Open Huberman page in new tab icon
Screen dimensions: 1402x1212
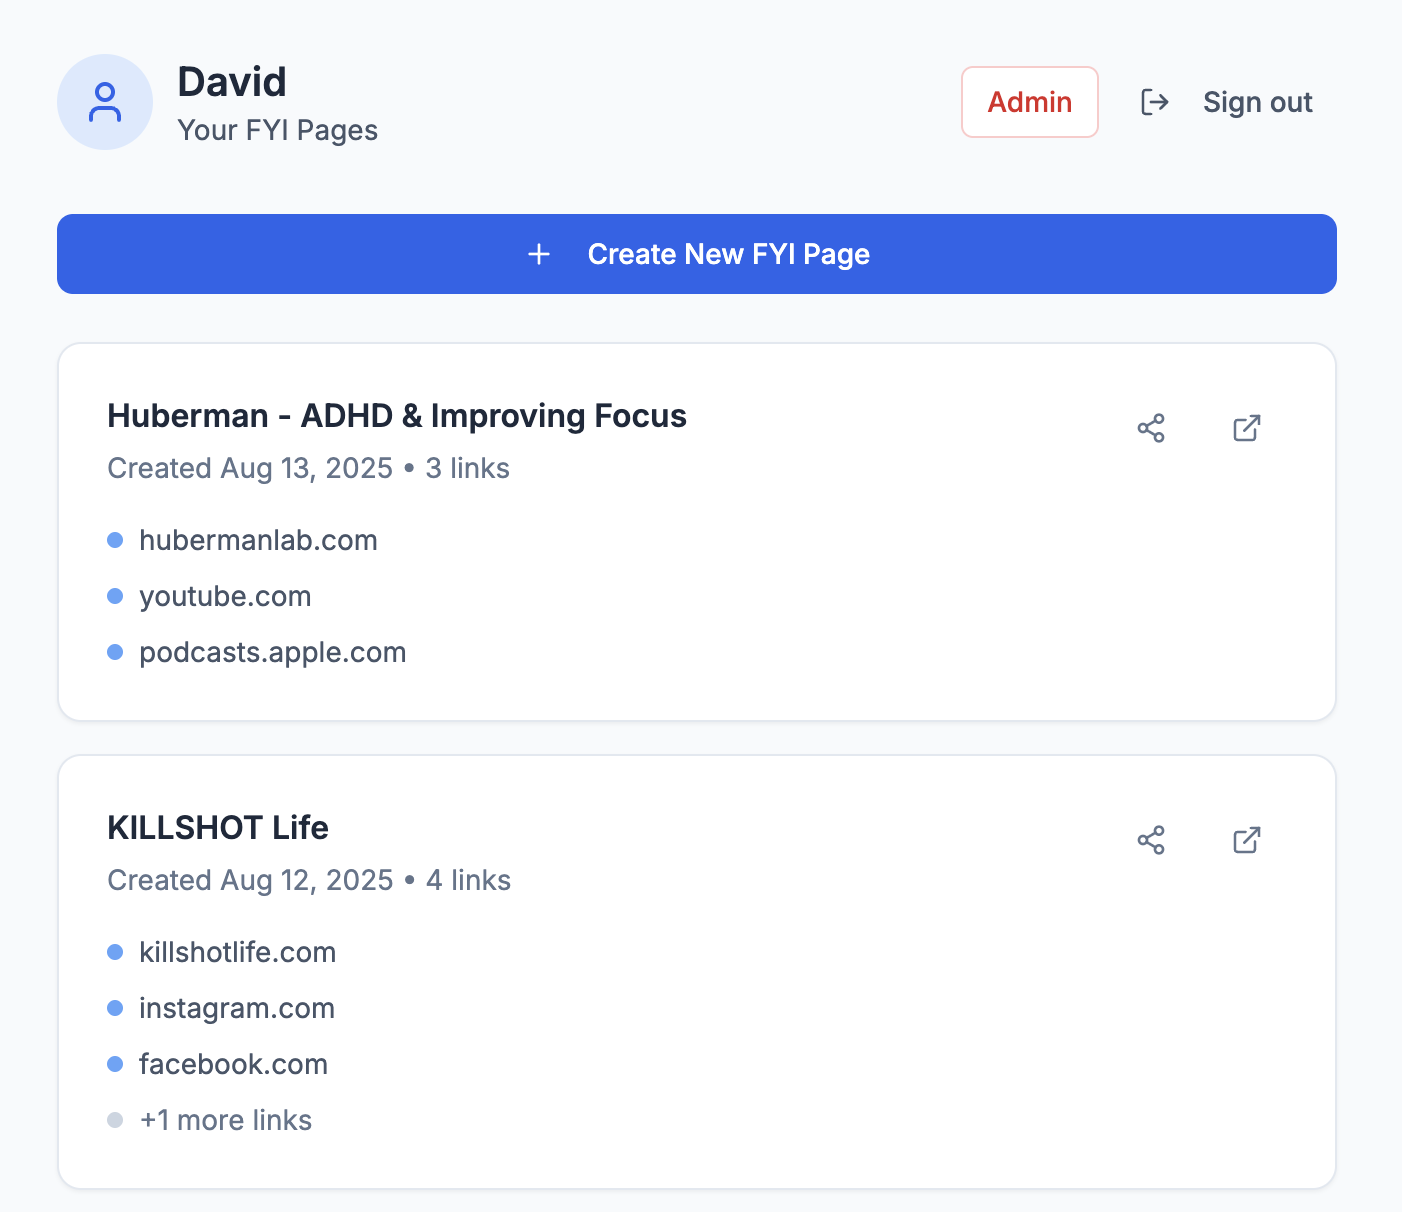pyautogui.click(x=1246, y=428)
